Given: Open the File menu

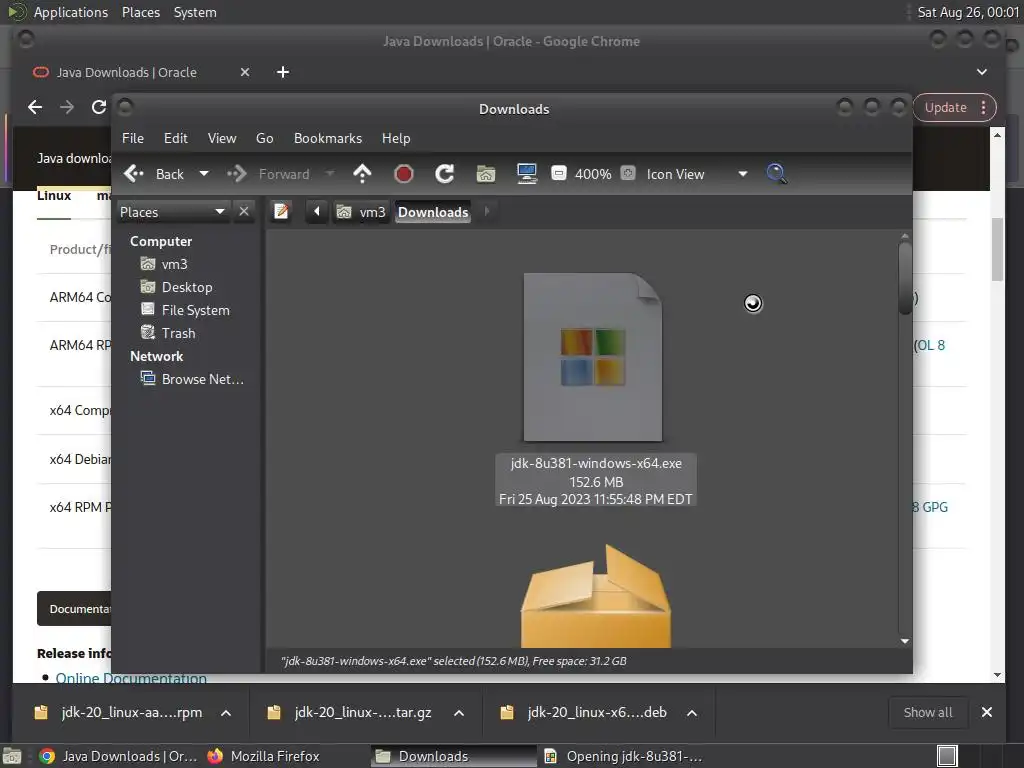Looking at the screenshot, I should tap(133, 138).
